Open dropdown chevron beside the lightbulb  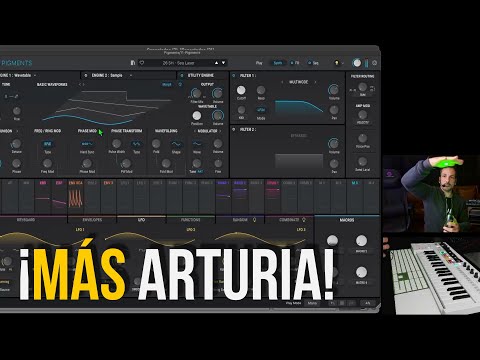click(343, 63)
